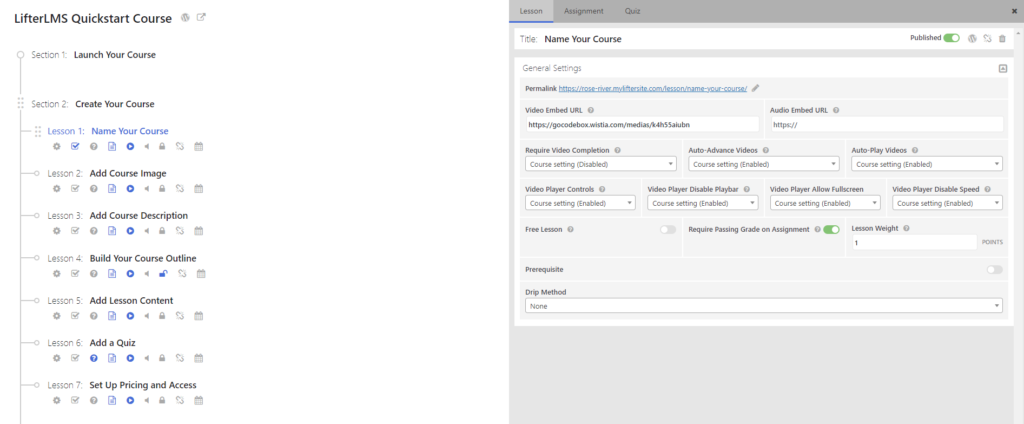
Task: Click the Video Embed URL field
Action: [x=642, y=124]
